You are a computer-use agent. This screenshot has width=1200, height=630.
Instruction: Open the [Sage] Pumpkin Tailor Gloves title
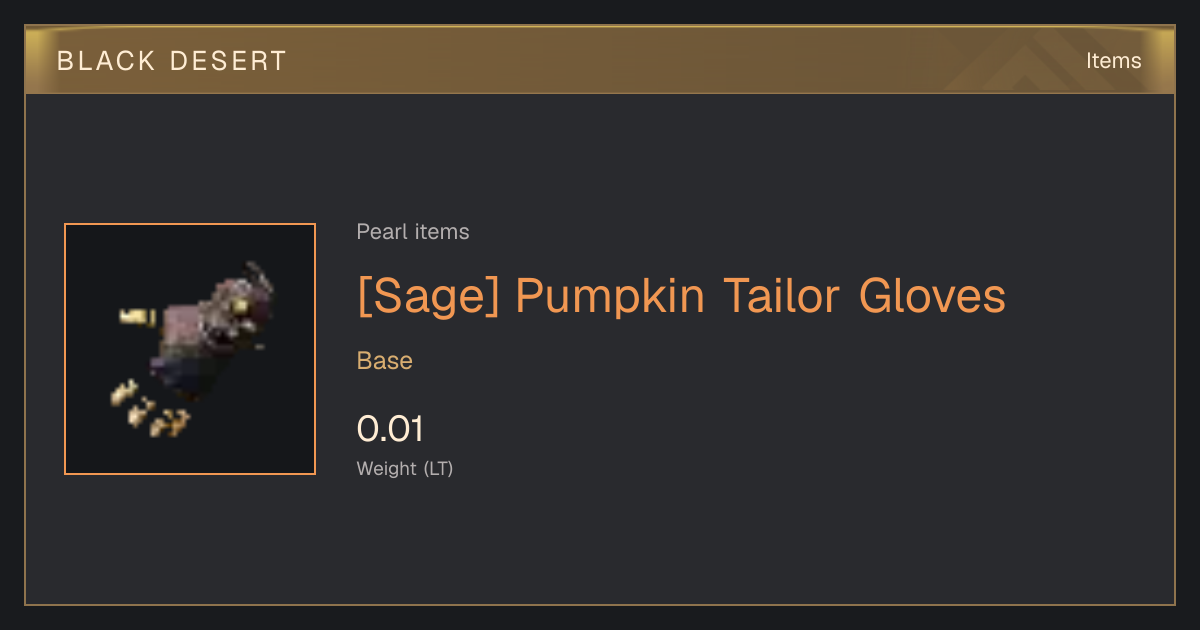681,295
